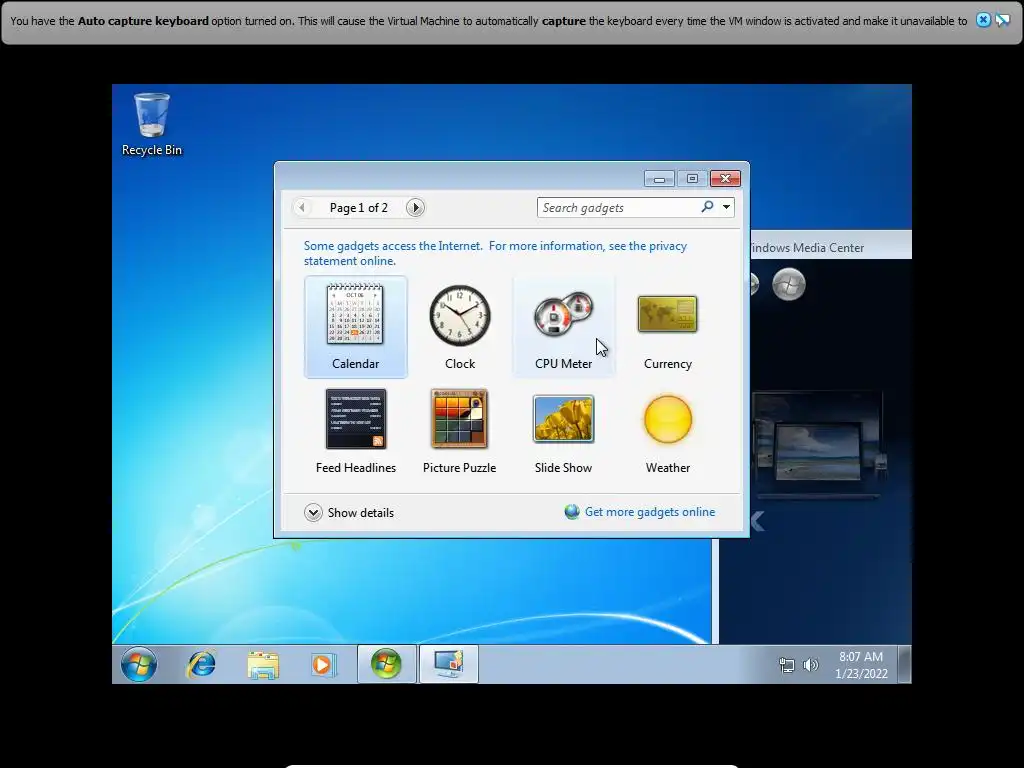Click the search magnifier icon
Image resolution: width=1024 pixels, height=768 pixels.
point(707,207)
